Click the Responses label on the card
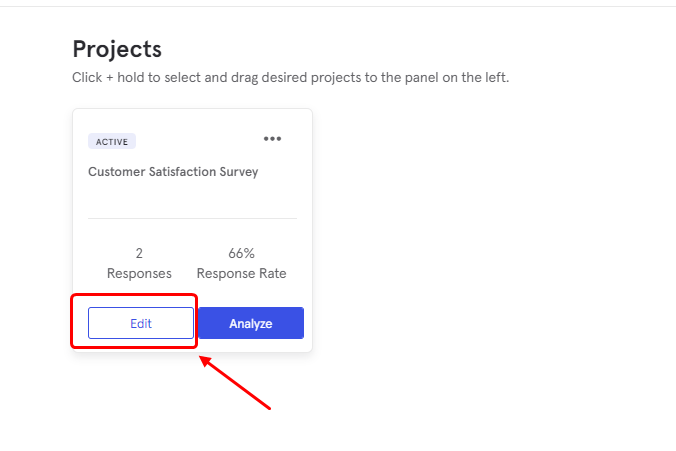676x451 pixels. pos(139,273)
